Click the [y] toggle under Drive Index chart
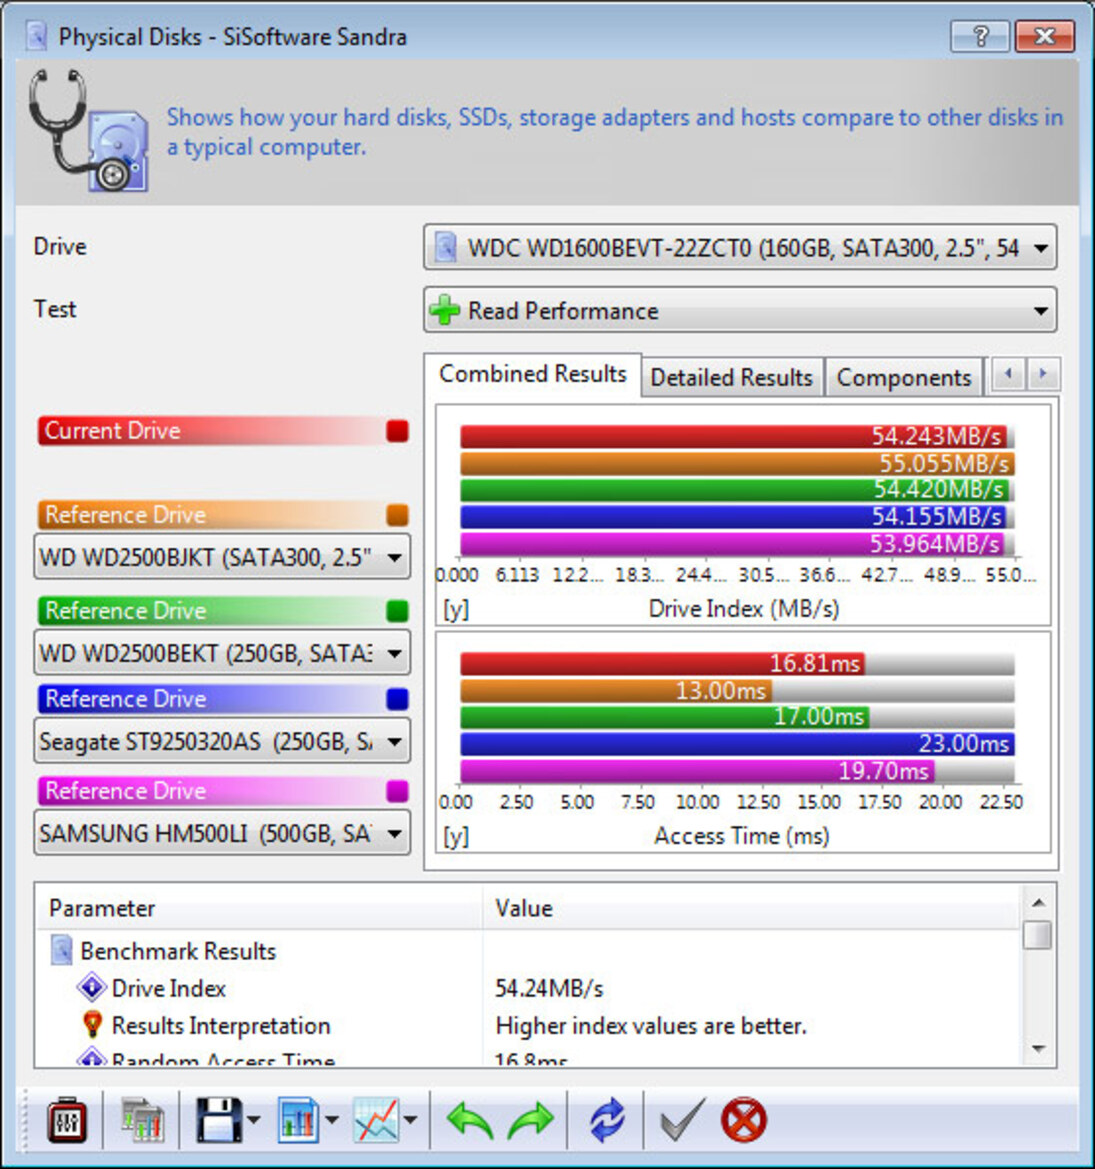Viewport: 1095px width, 1169px height. (x=456, y=610)
